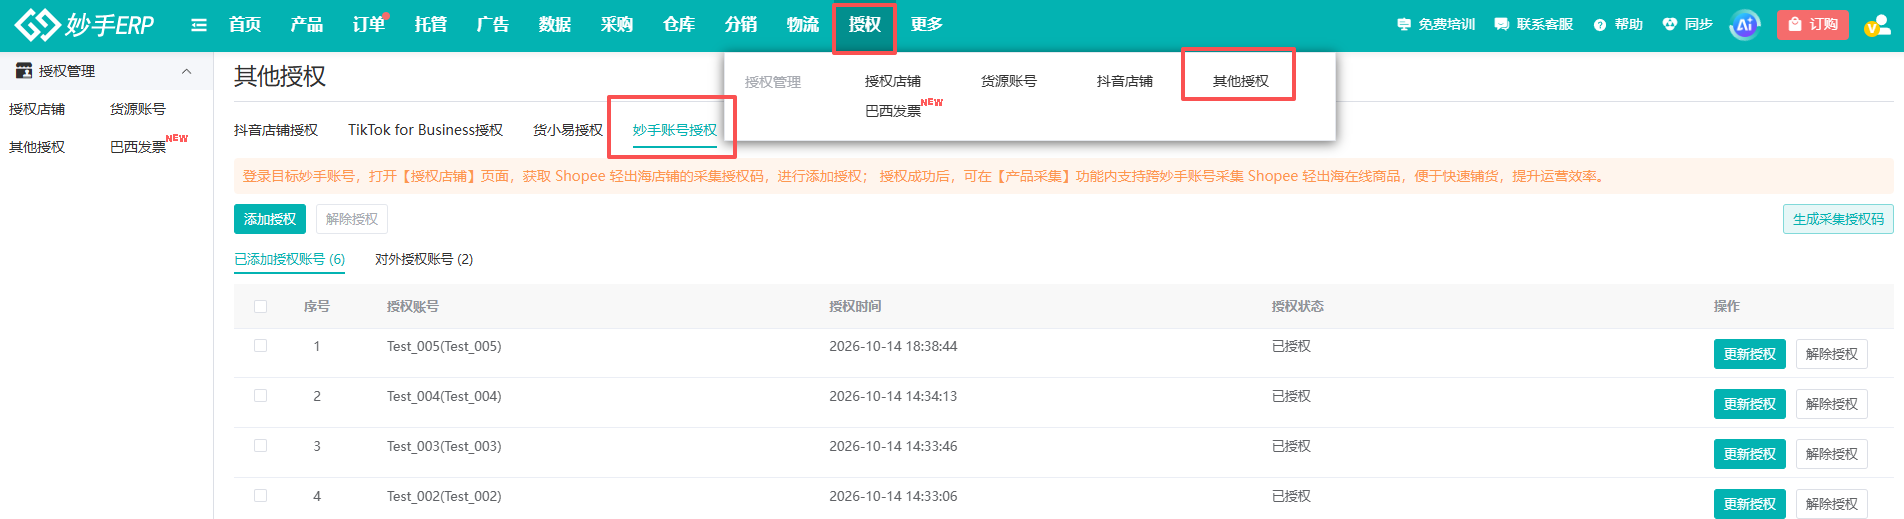
Task: Open the user avatar with VIP badge
Action: (x=1876, y=25)
